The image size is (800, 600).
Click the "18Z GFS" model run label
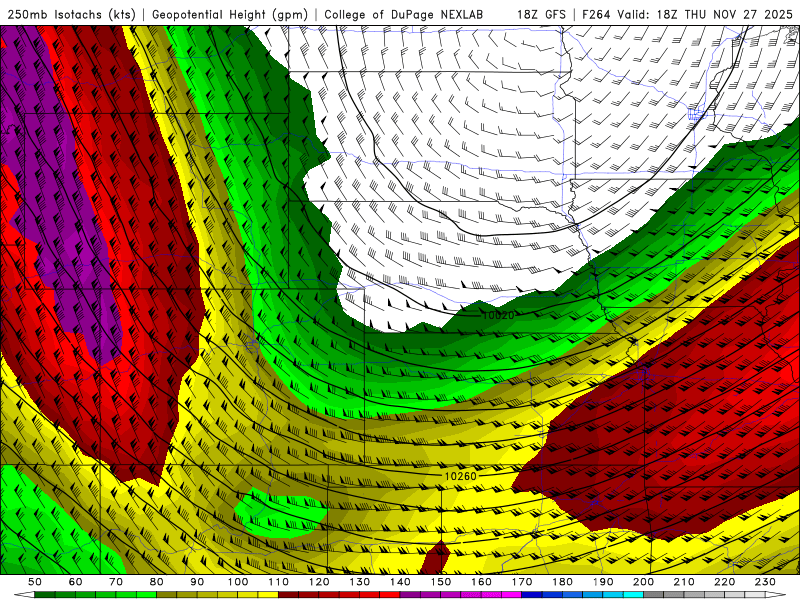tap(541, 14)
